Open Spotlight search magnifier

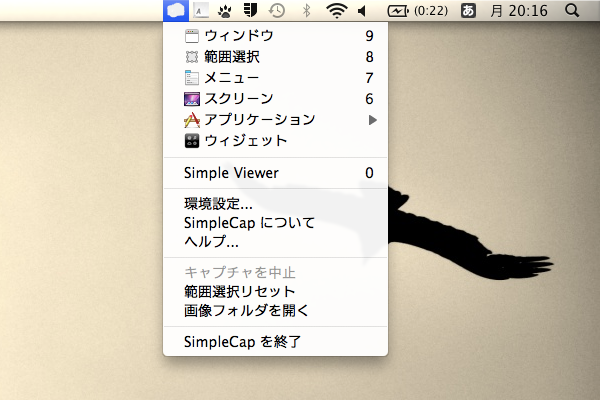pos(572,10)
